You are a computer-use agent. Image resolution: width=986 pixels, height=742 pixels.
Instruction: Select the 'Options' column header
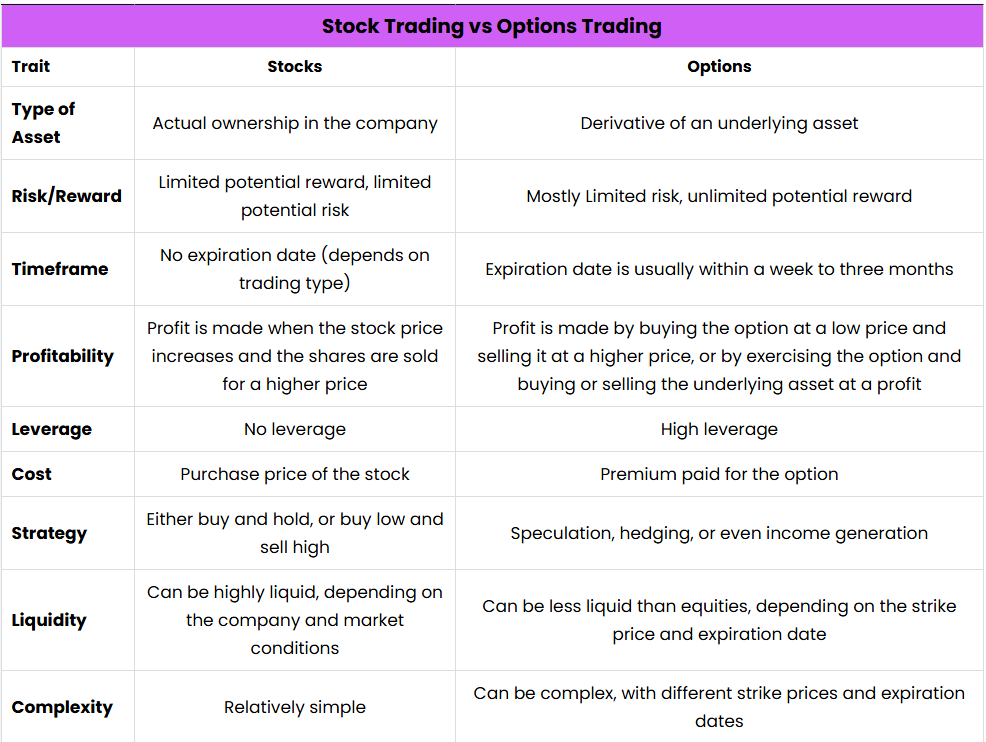(719, 67)
